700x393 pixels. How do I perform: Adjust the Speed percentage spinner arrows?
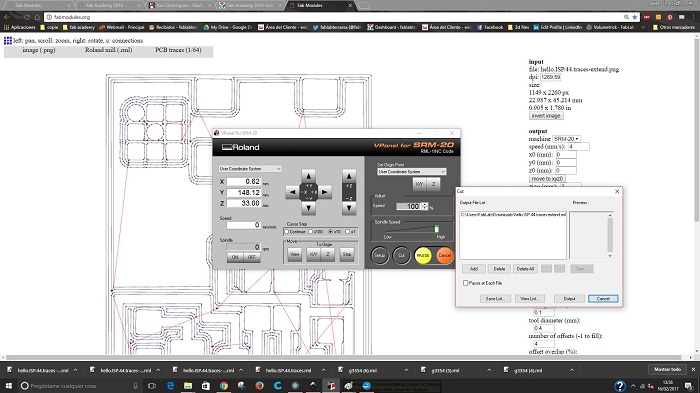[425, 206]
